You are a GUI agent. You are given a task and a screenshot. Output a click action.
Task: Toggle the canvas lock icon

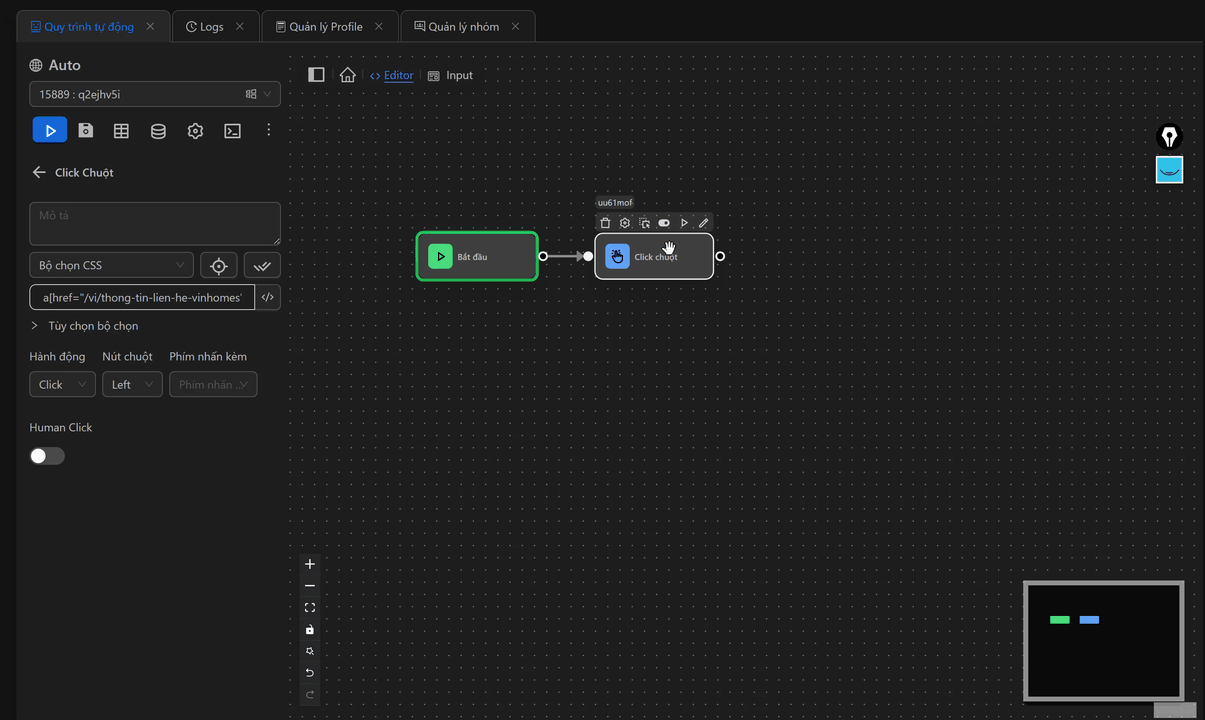(310, 630)
